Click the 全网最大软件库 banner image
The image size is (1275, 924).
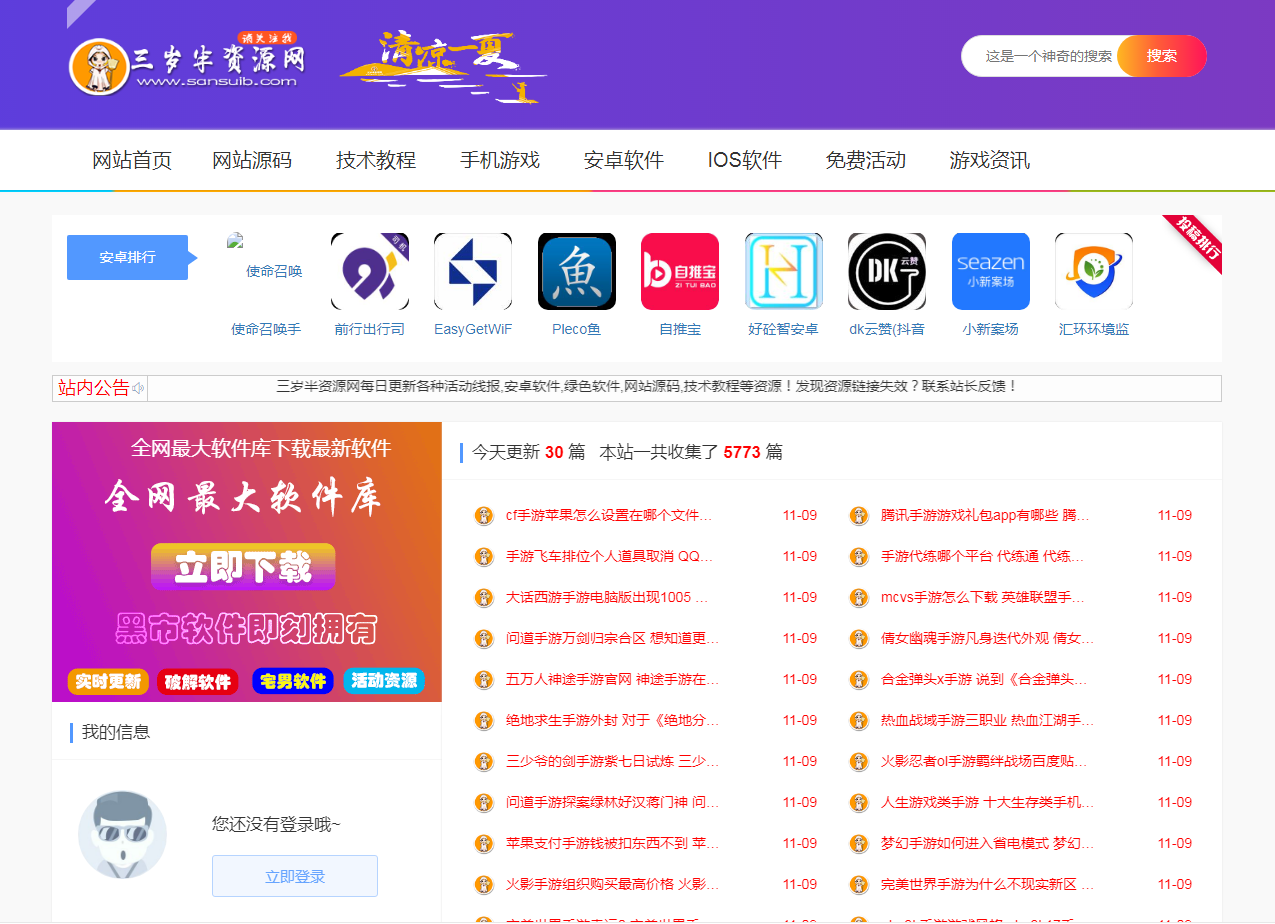pos(247,562)
